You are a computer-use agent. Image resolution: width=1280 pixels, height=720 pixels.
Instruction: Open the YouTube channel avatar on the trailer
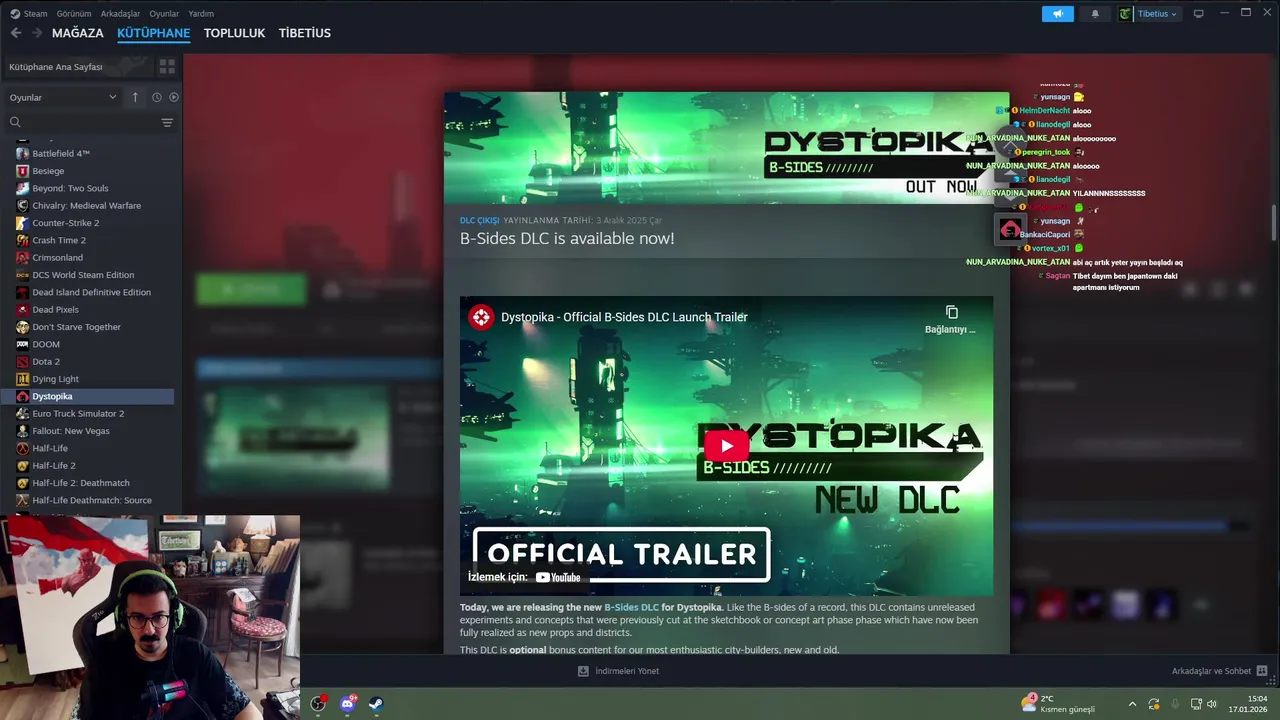click(482, 317)
